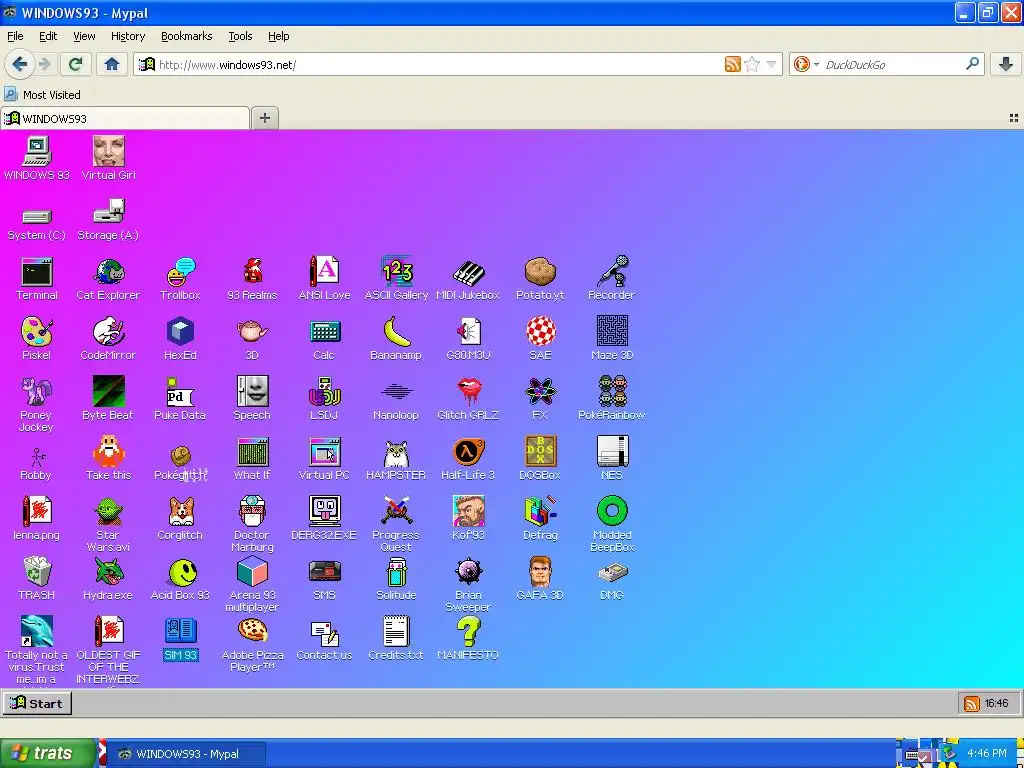Subscribe via address bar RSS icon
Screen dimensions: 1024x768
(x=733, y=64)
